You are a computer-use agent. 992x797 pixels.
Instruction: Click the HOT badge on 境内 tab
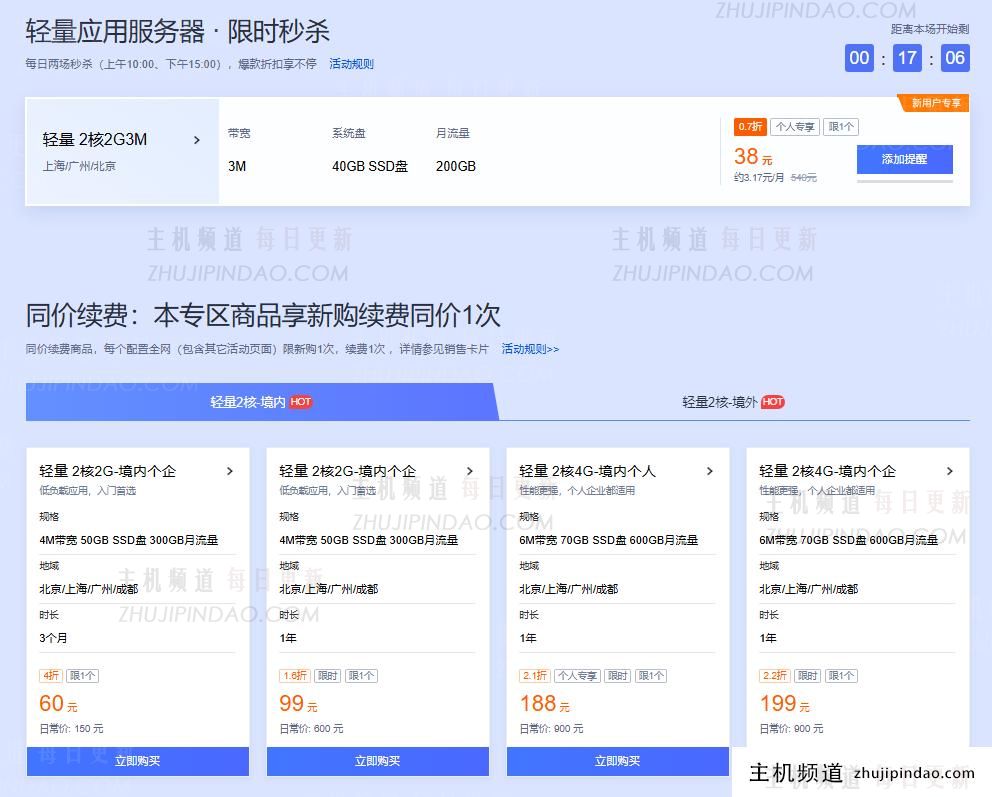[301, 402]
